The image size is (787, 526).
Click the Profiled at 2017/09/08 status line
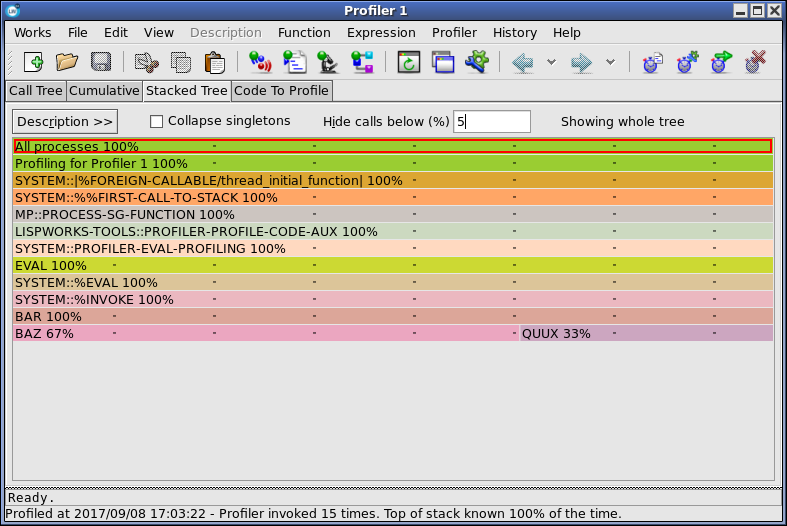(x=314, y=514)
